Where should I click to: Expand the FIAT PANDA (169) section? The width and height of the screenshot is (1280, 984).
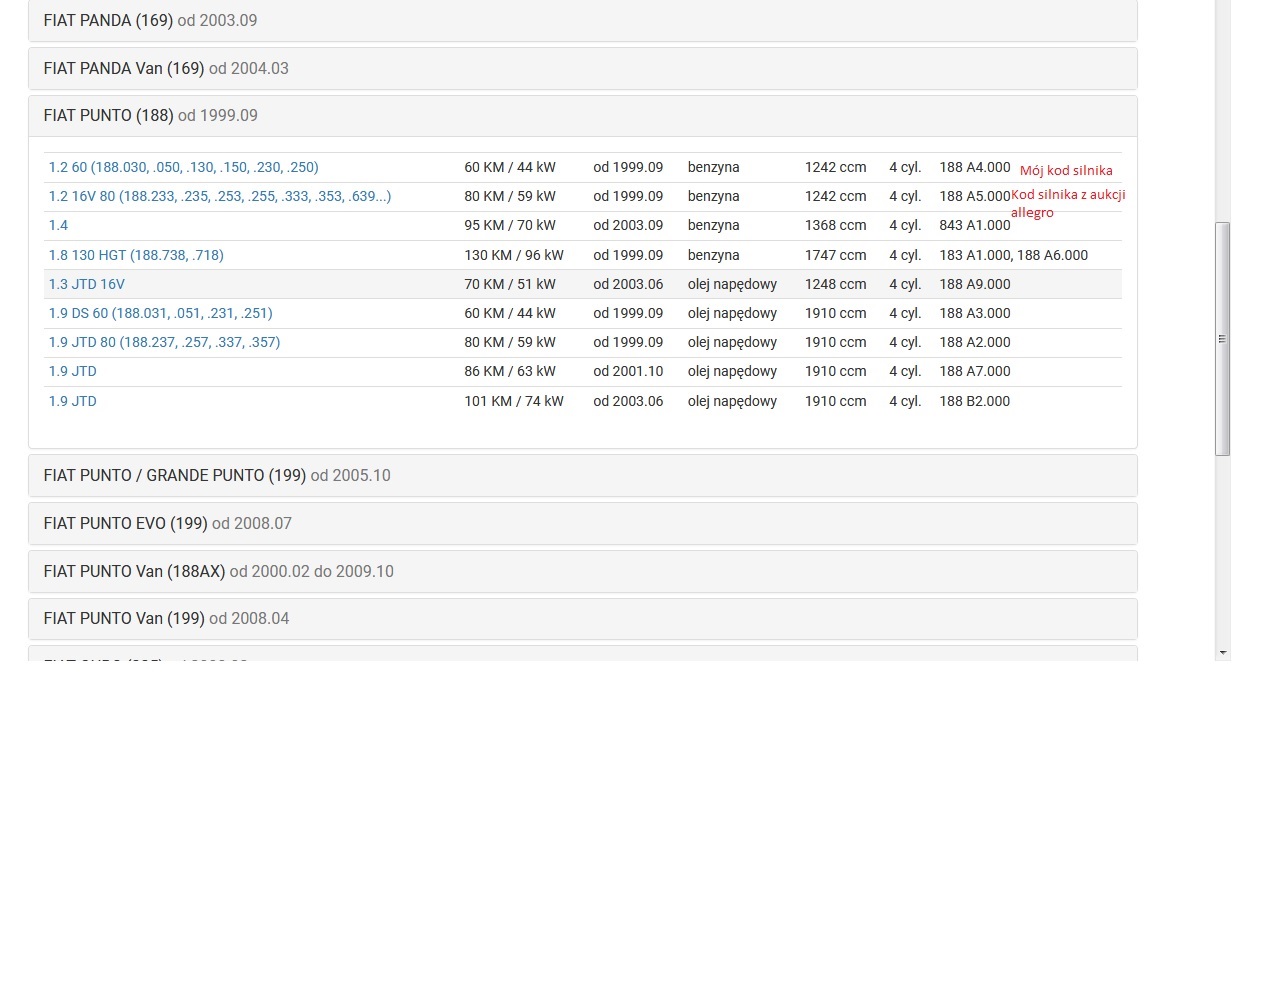pos(150,20)
